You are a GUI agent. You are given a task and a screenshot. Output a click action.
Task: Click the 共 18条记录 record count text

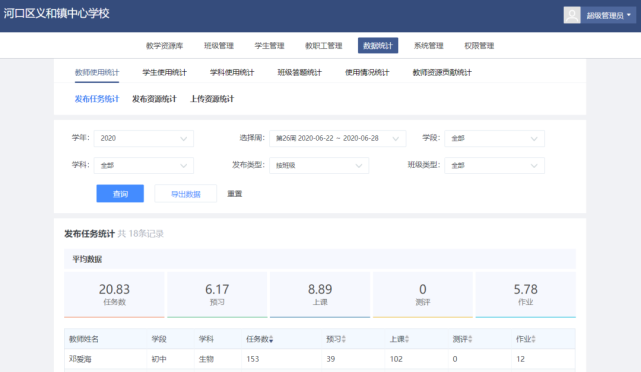141,234
